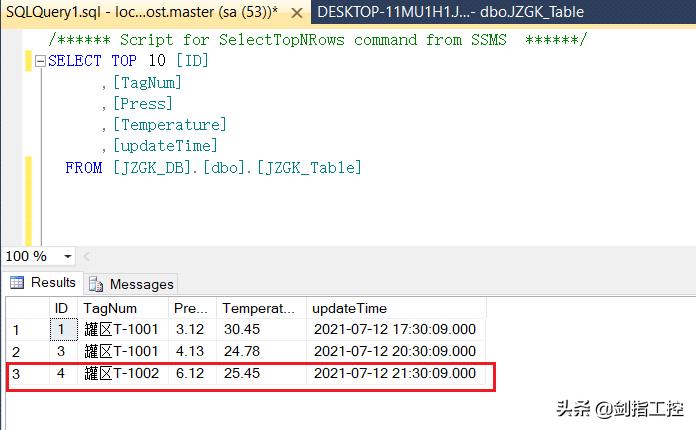Click the select-all corner of results grid
Screen dimensions: 696x430
pos(26,308)
